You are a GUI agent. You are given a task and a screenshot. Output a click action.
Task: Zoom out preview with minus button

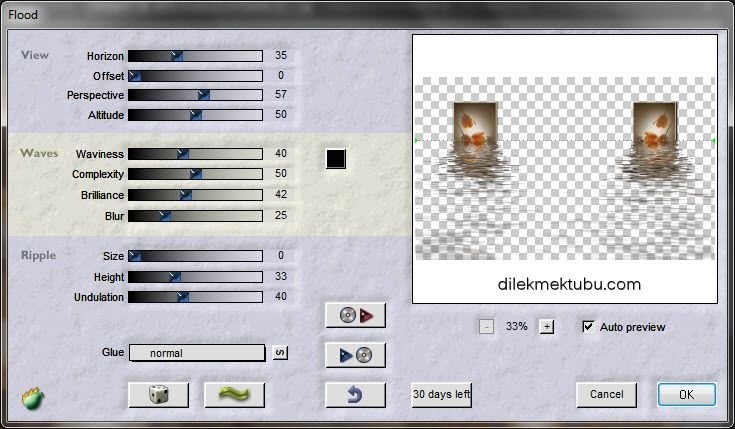coord(486,326)
